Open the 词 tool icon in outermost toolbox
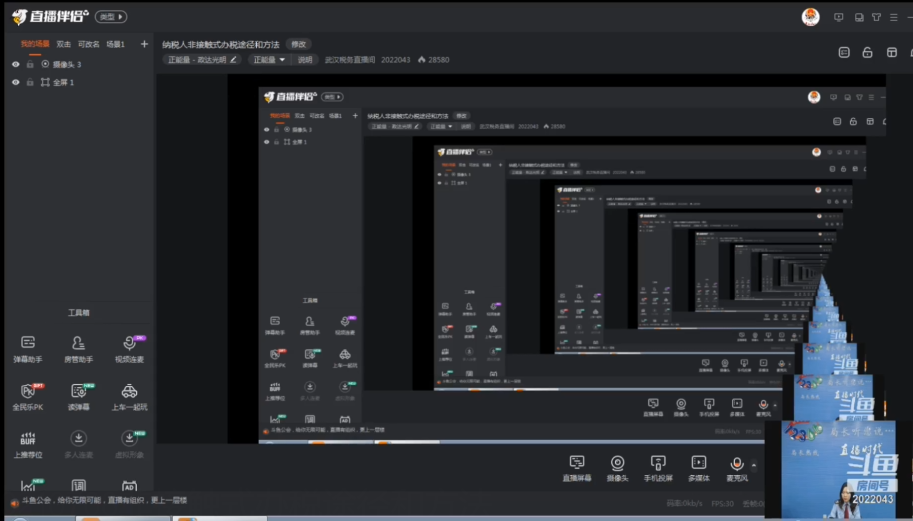The width and height of the screenshot is (913, 521). pyautogui.click(x=79, y=485)
